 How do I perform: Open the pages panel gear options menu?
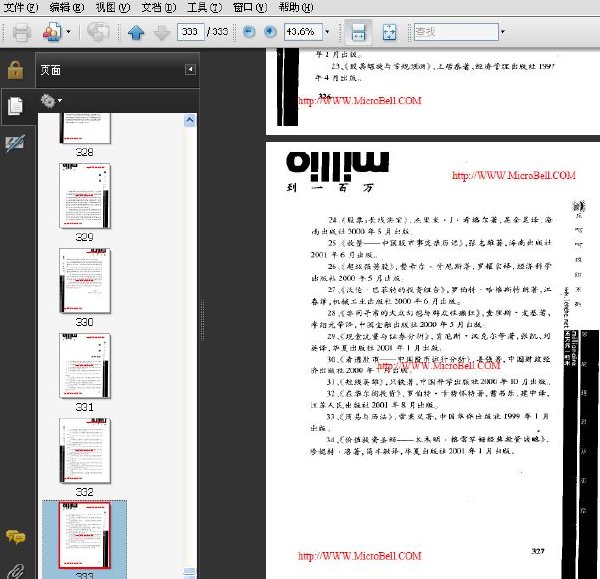(51, 101)
